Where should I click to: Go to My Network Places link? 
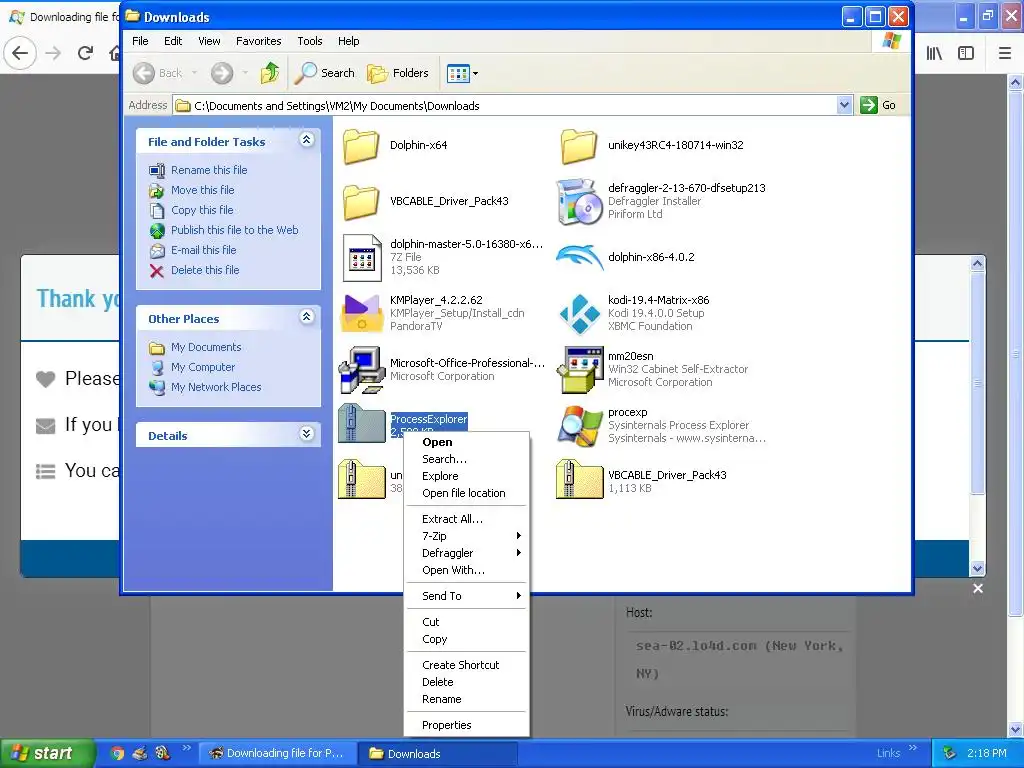pos(216,387)
